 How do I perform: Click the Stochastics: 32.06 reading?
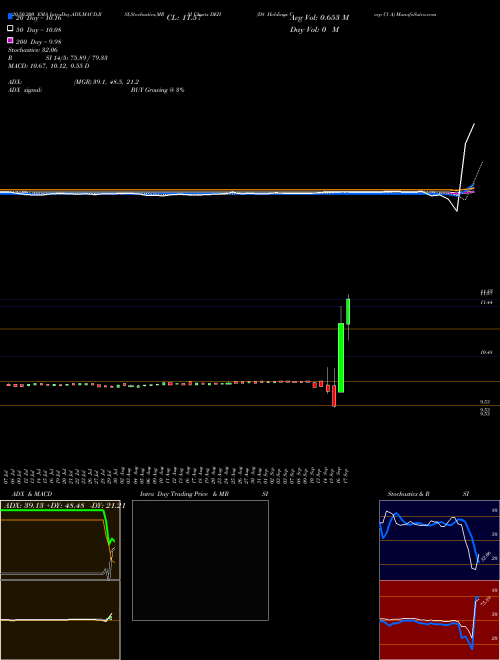33,50
